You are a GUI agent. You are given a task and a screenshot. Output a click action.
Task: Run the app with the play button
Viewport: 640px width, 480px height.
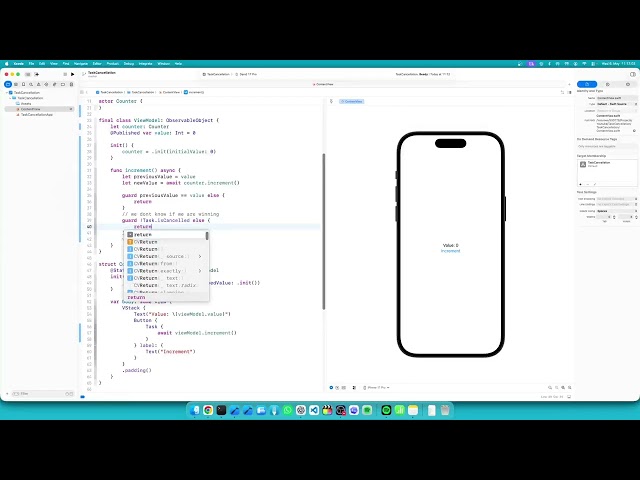pyautogui.click(x=73, y=74)
